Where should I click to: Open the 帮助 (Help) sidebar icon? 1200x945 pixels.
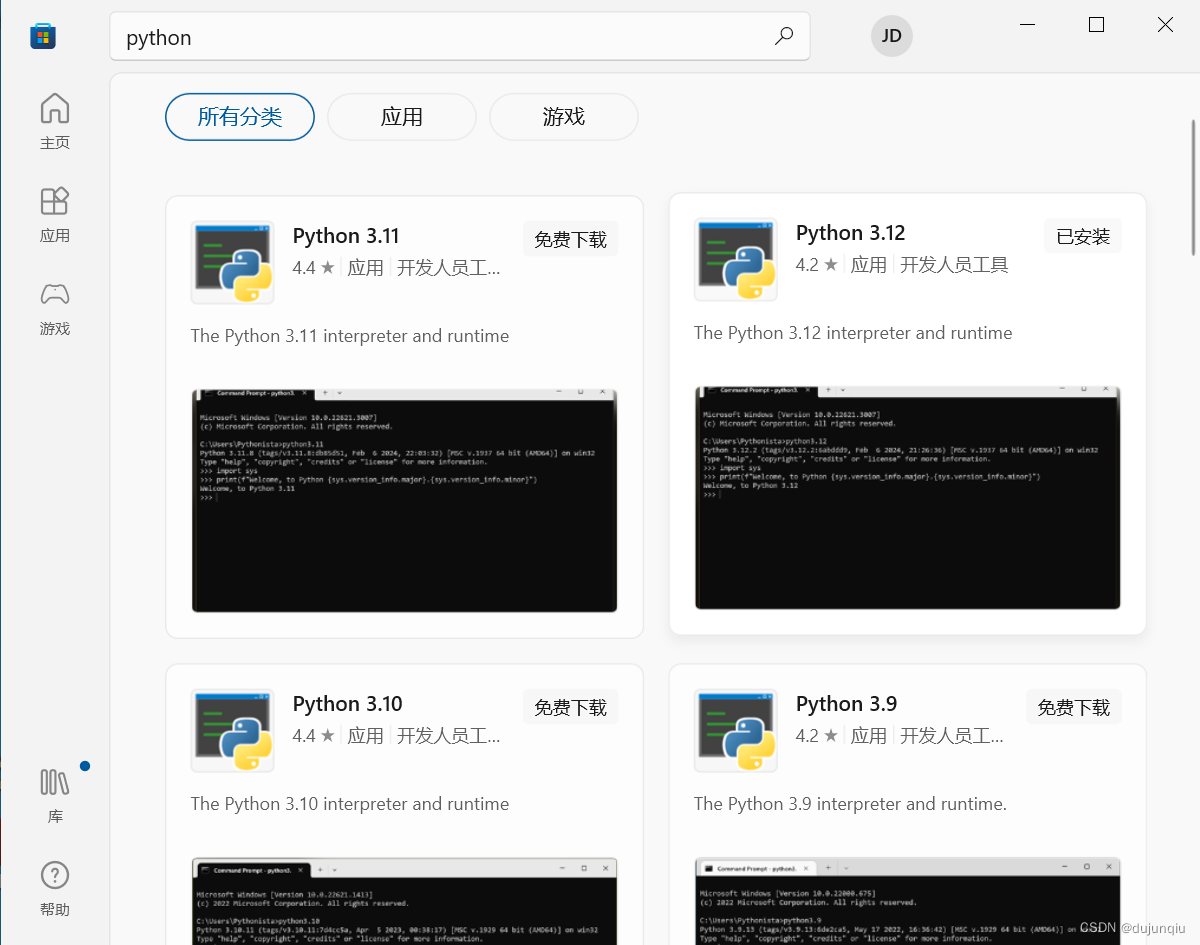(54, 887)
